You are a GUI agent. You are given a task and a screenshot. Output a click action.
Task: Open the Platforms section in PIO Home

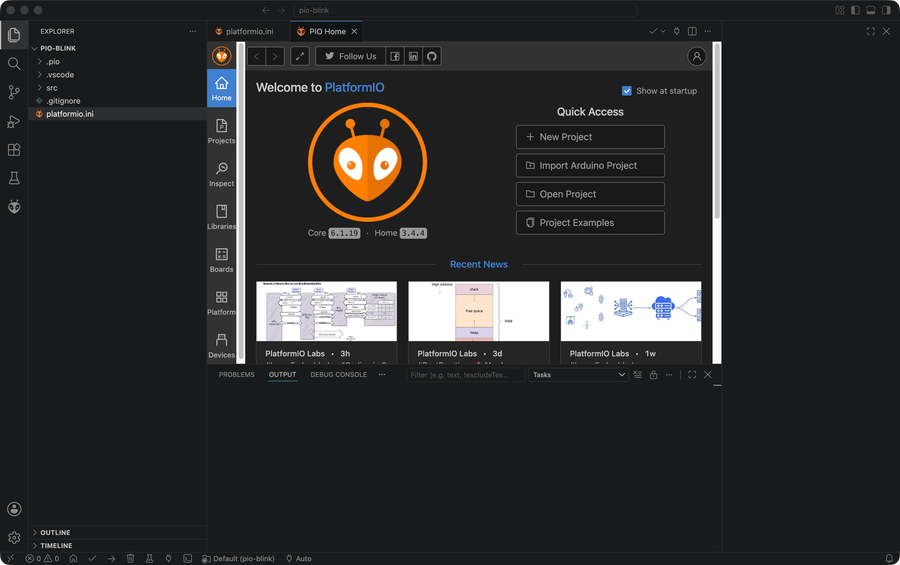click(x=221, y=303)
